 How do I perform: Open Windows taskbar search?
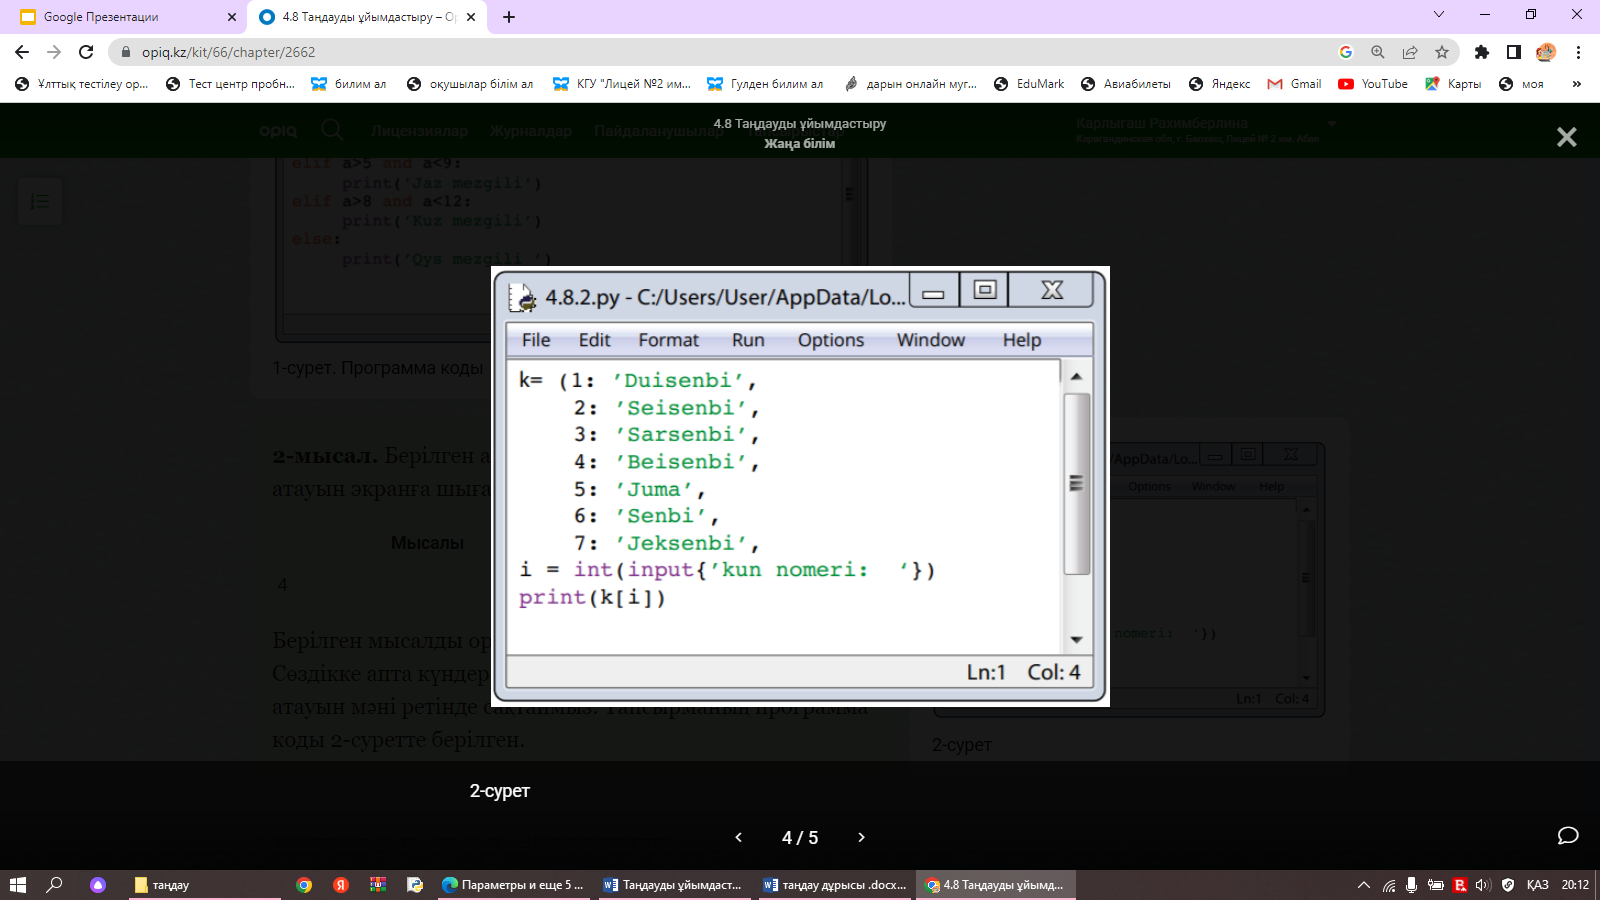55,885
